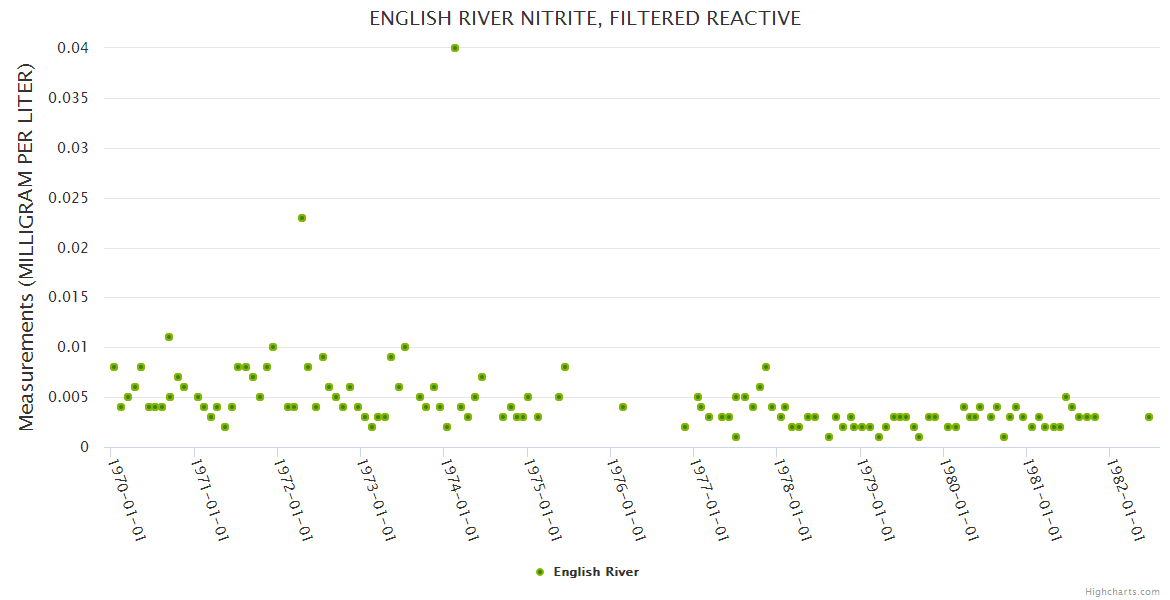Click the Measurements y-axis title
Screen dimensions: 1170x600
coord(27,247)
